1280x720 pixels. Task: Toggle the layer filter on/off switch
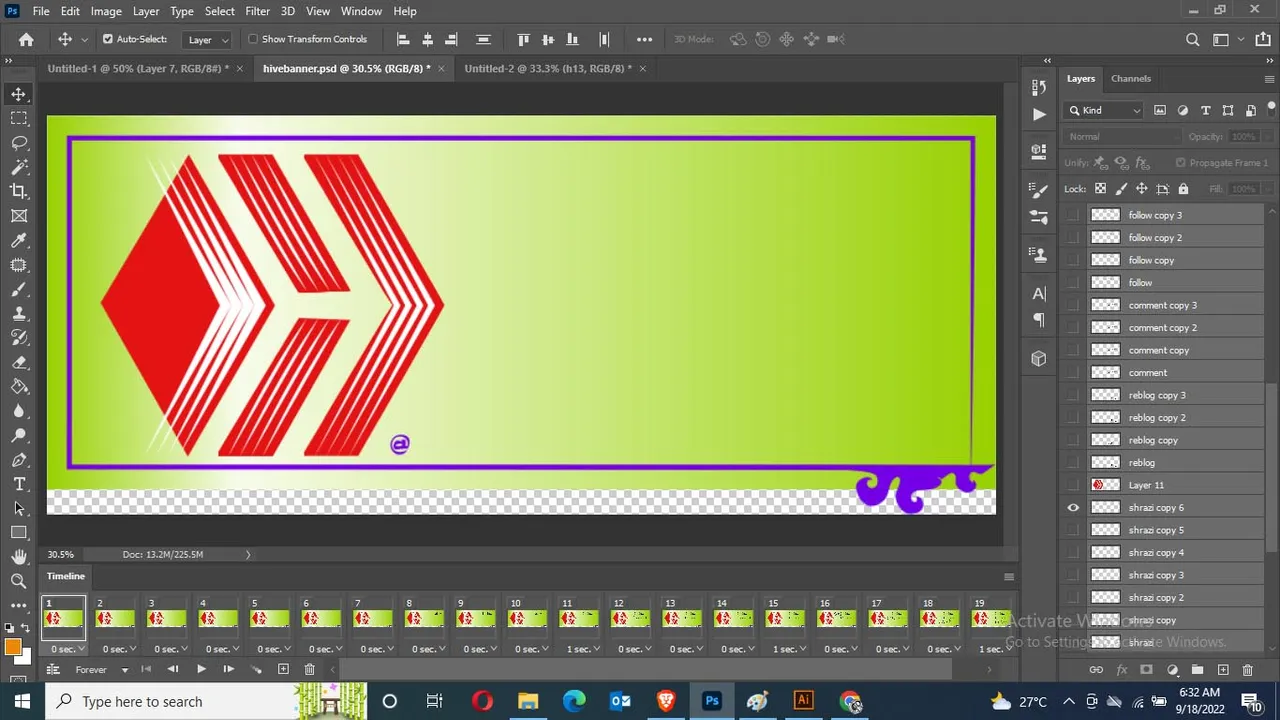1272,107
